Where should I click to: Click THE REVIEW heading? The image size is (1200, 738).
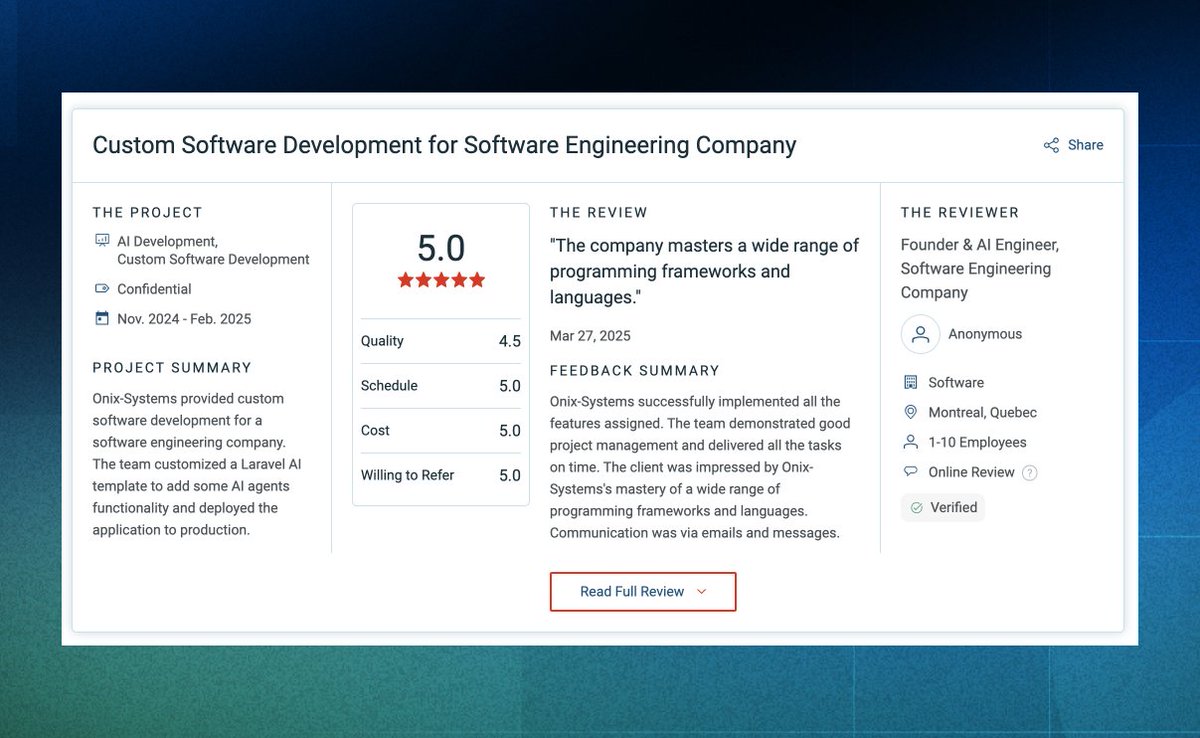pos(599,212)
